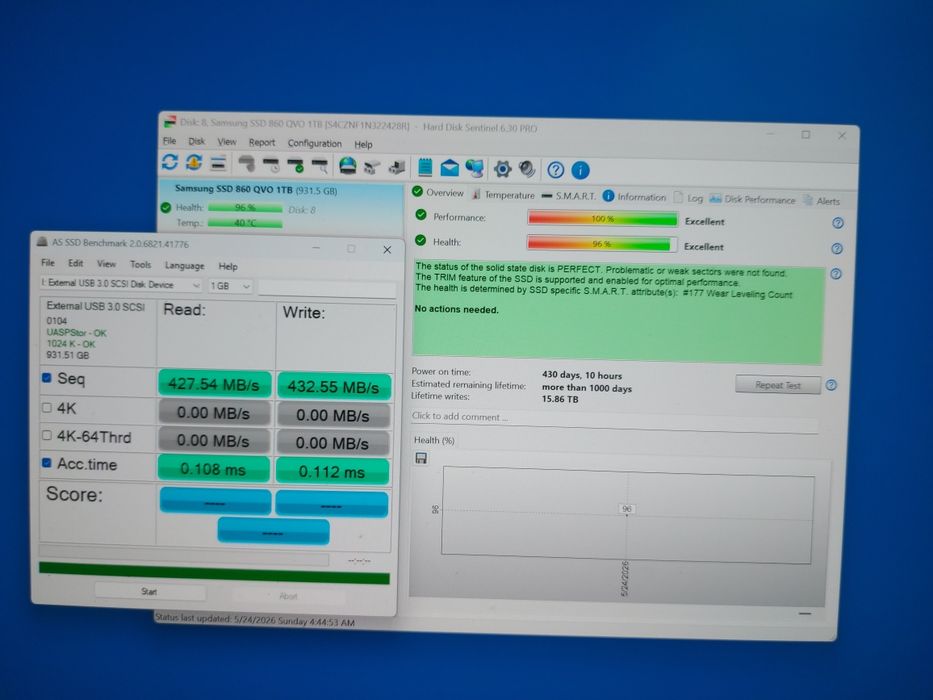Click the 0.108 ms read access time
The image size is (933, 700).
point(214,470)
